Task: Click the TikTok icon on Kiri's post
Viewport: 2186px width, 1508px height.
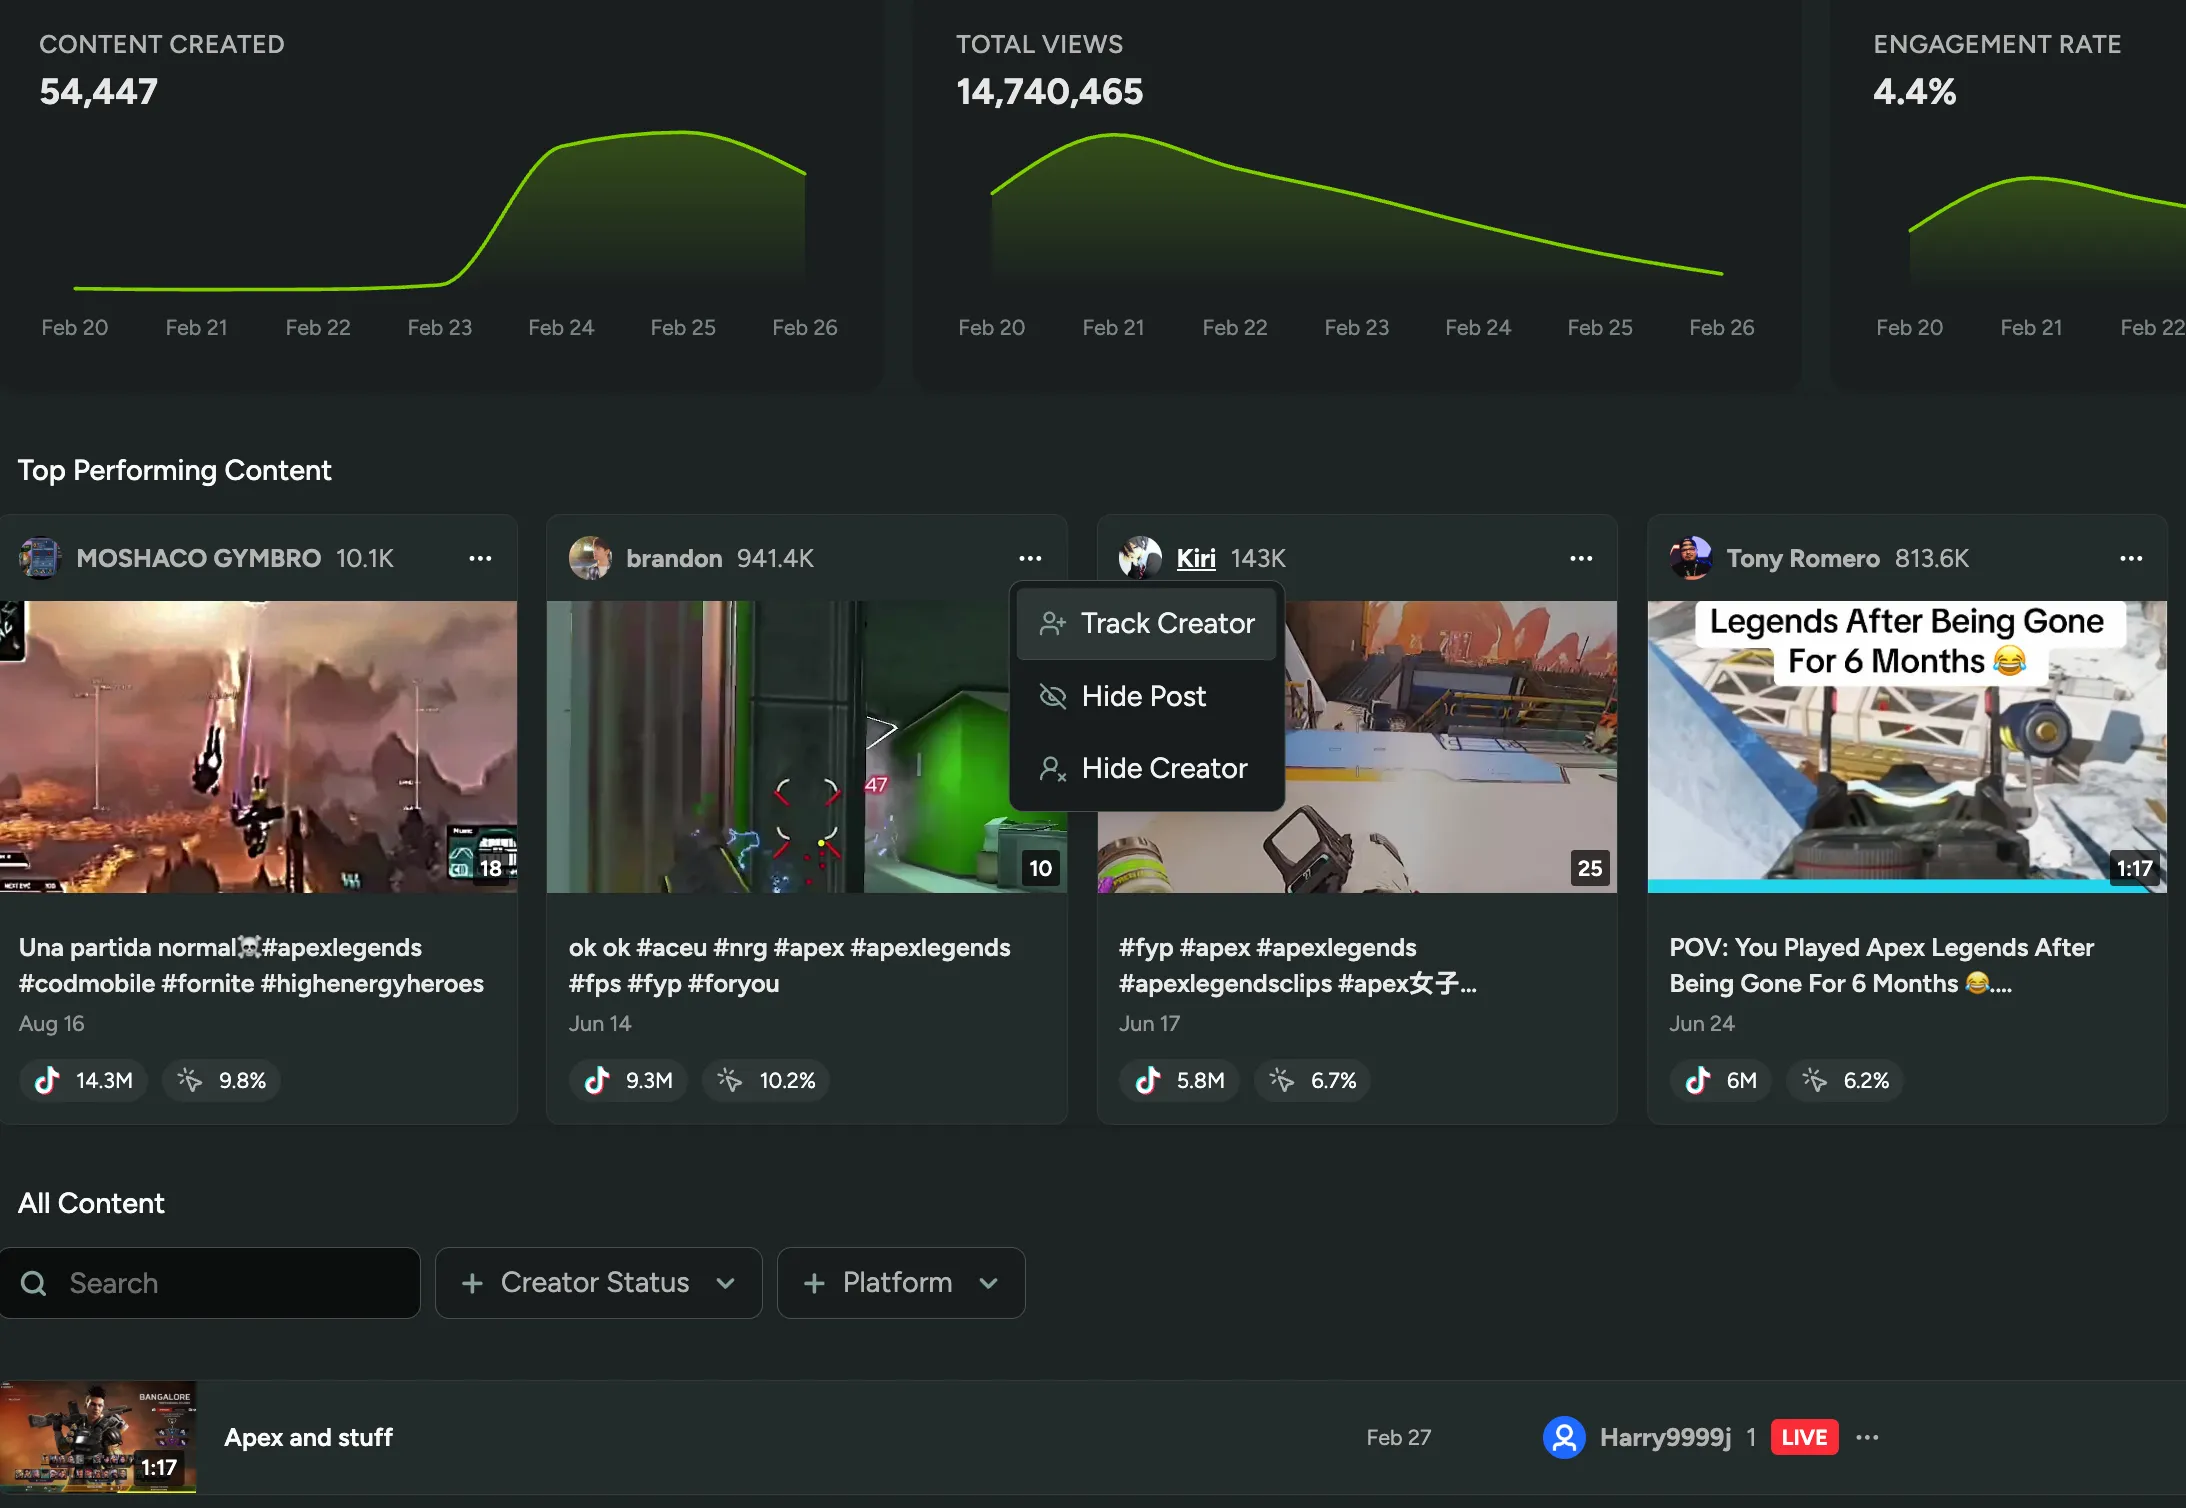Action: pyautogui.click(x=1146, y=1080)
